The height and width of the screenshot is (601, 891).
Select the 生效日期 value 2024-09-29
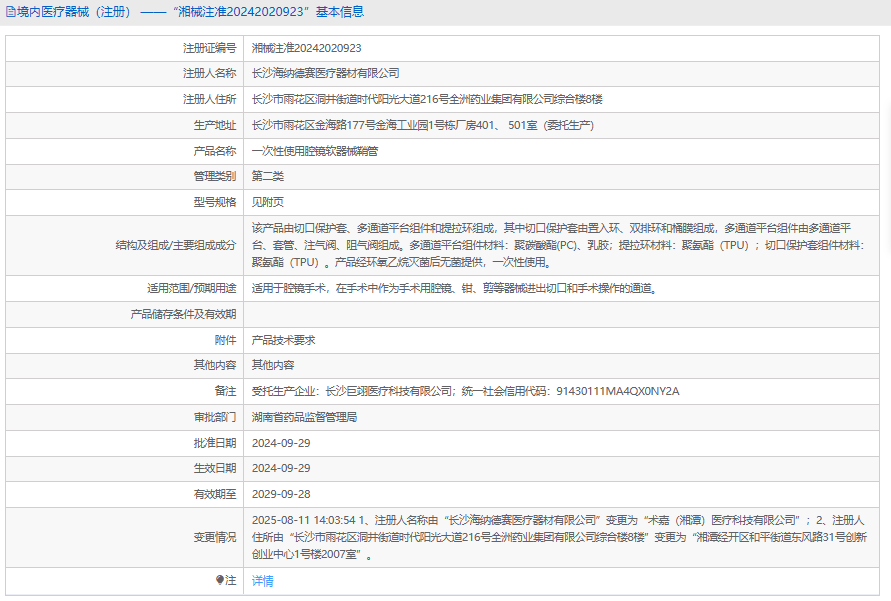281,469
